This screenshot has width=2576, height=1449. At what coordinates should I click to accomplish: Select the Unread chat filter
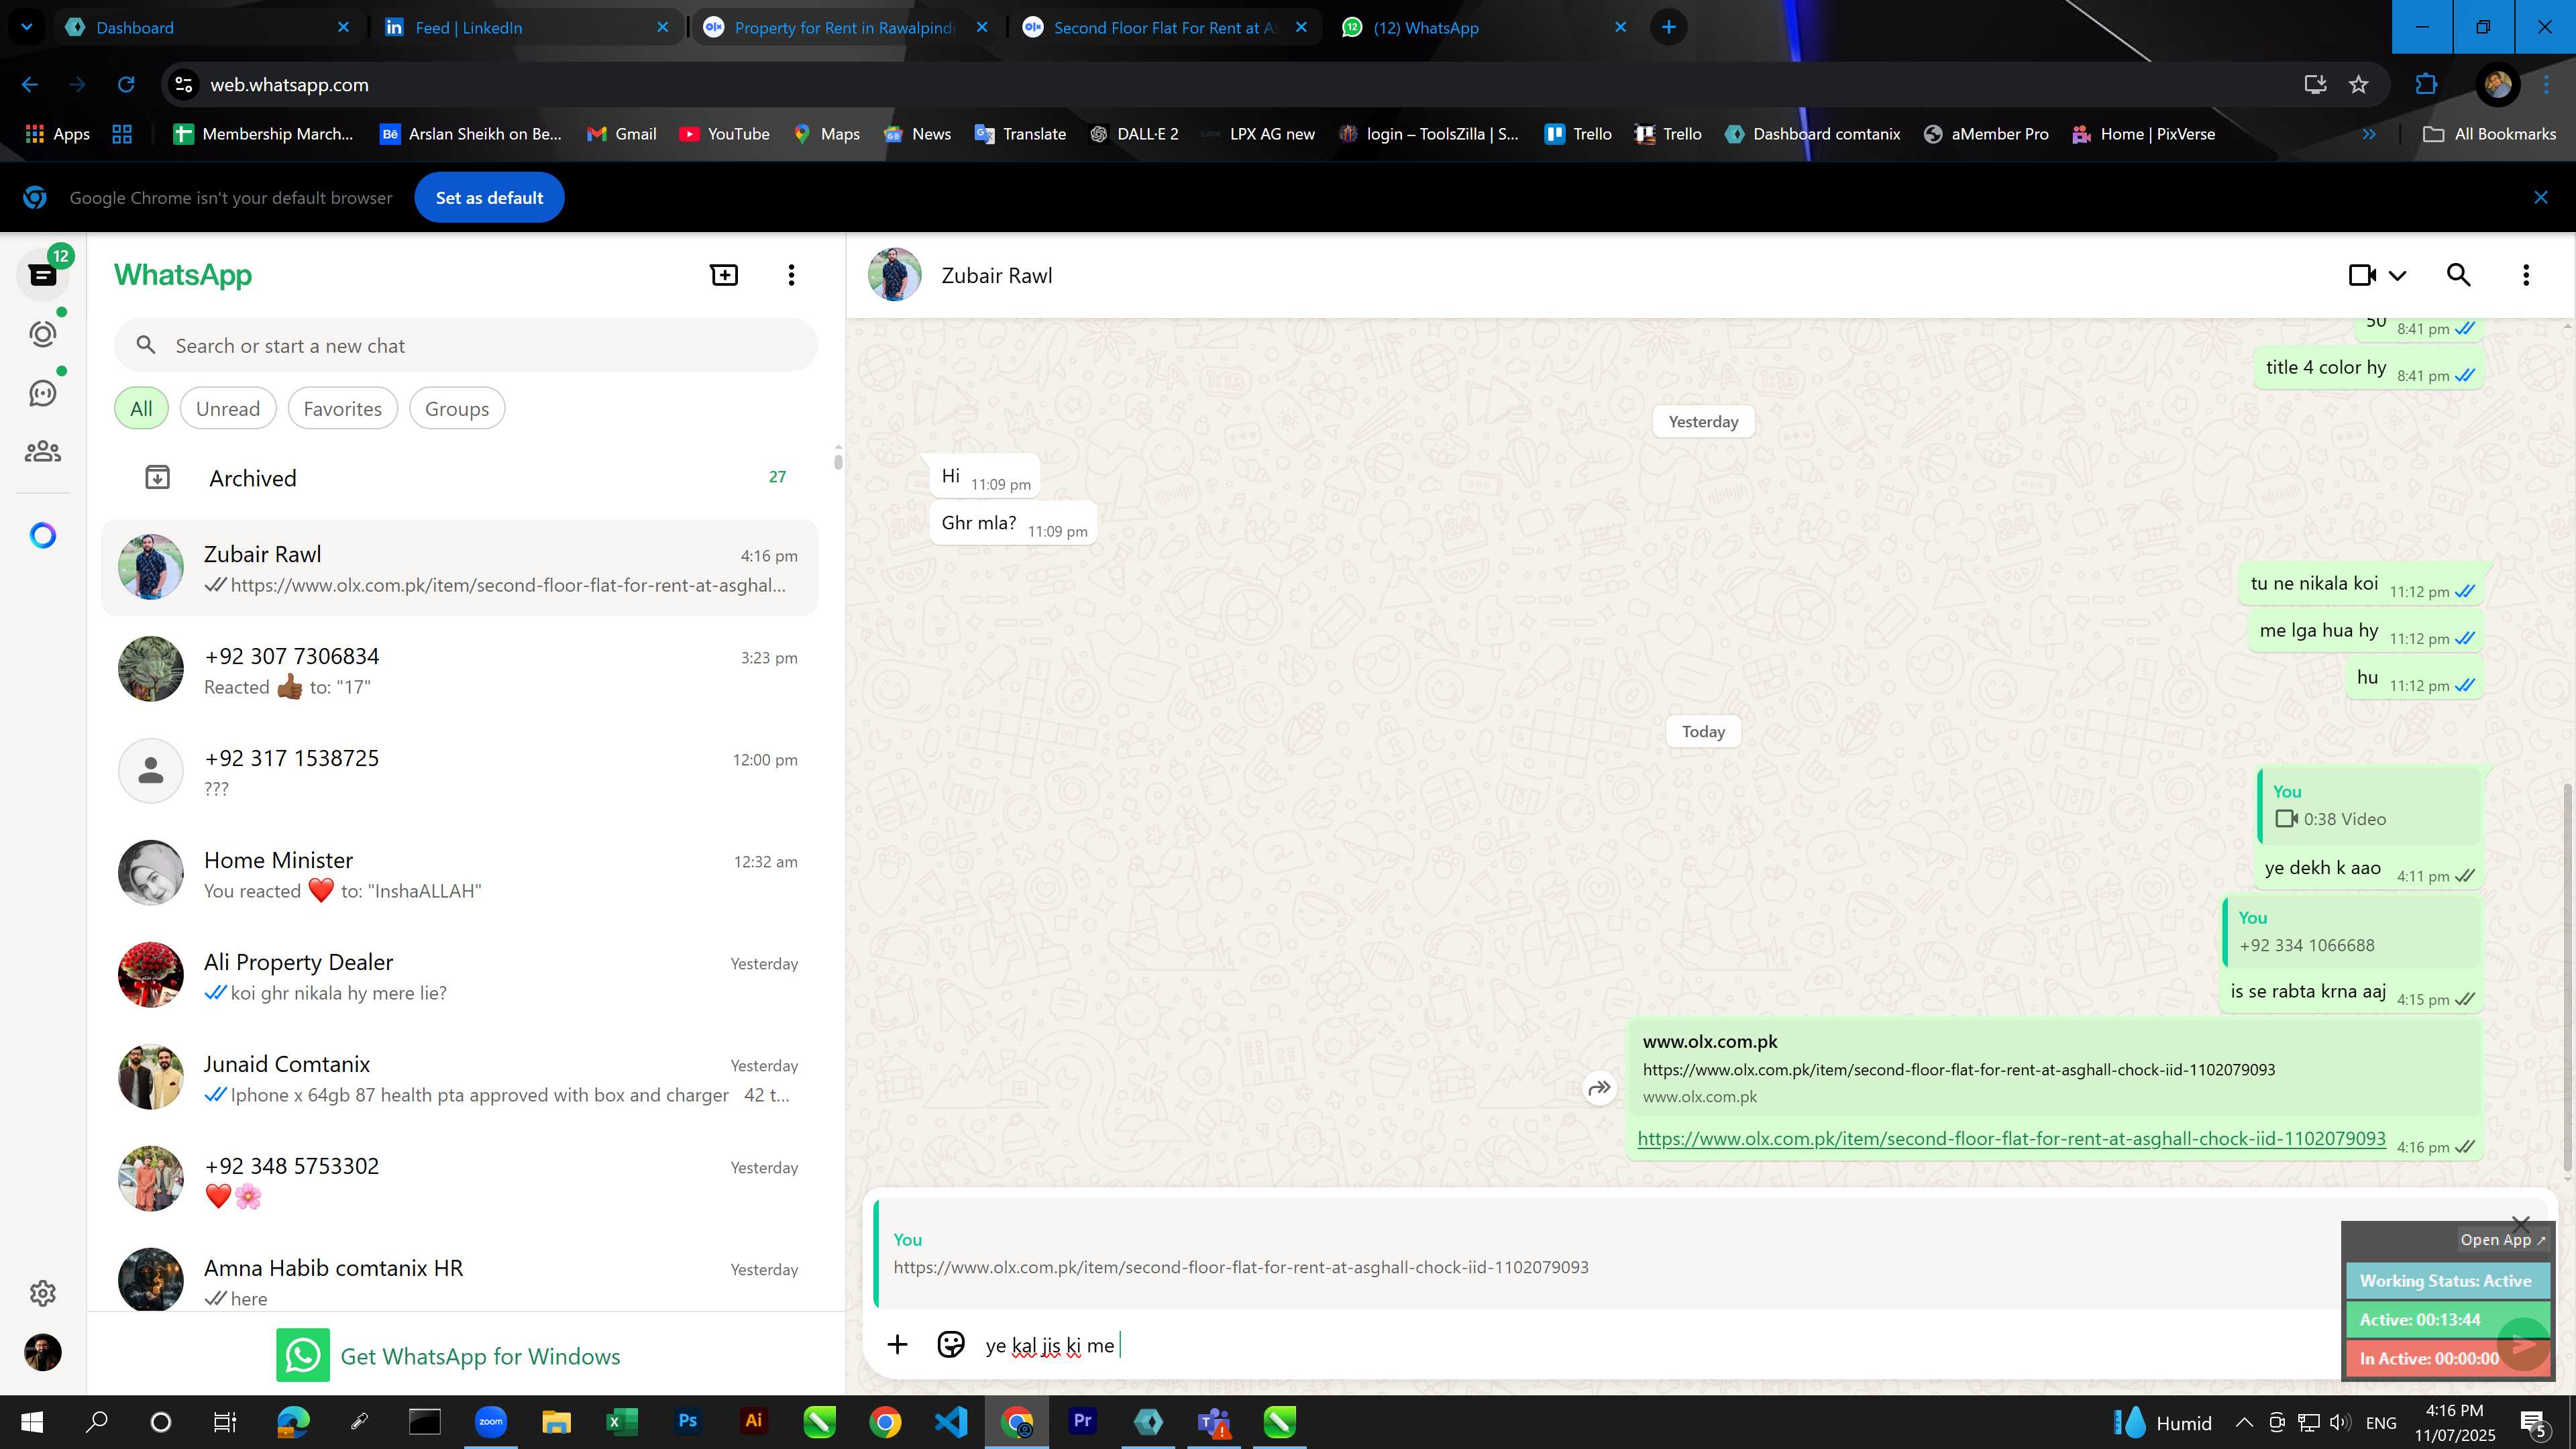click(x=228, y=409)
